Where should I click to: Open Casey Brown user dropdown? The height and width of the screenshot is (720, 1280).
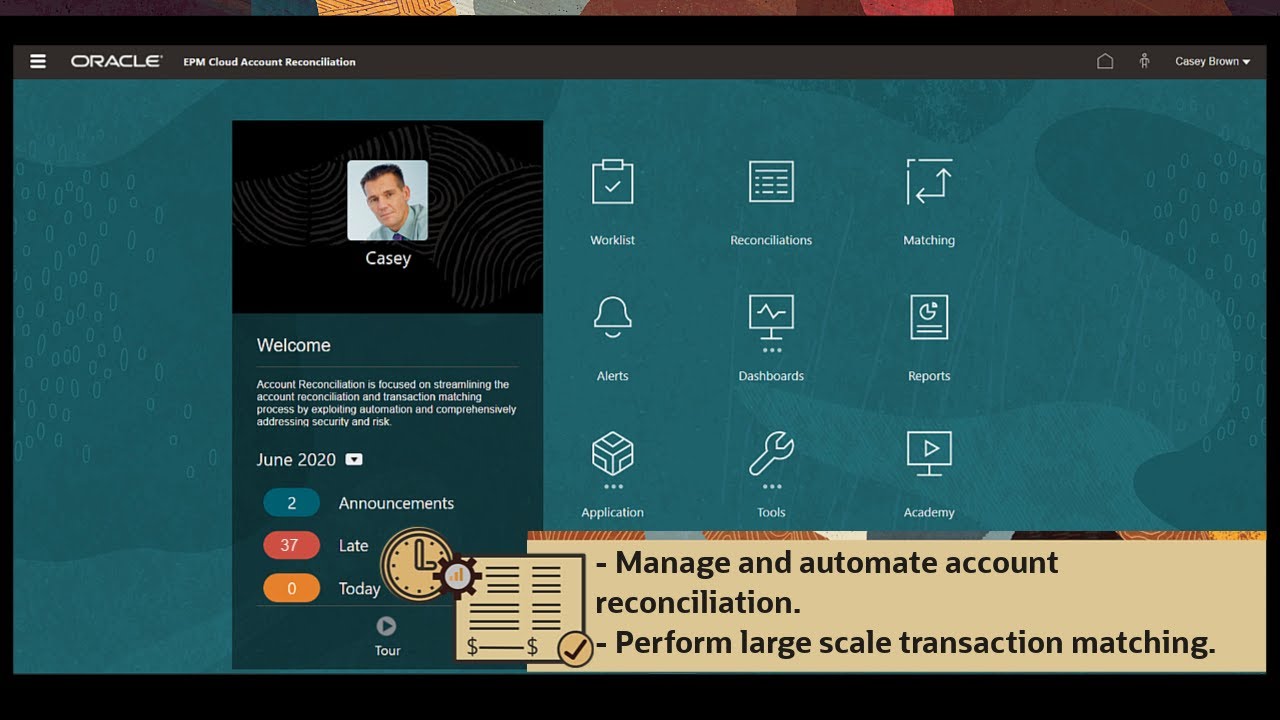1213,61
